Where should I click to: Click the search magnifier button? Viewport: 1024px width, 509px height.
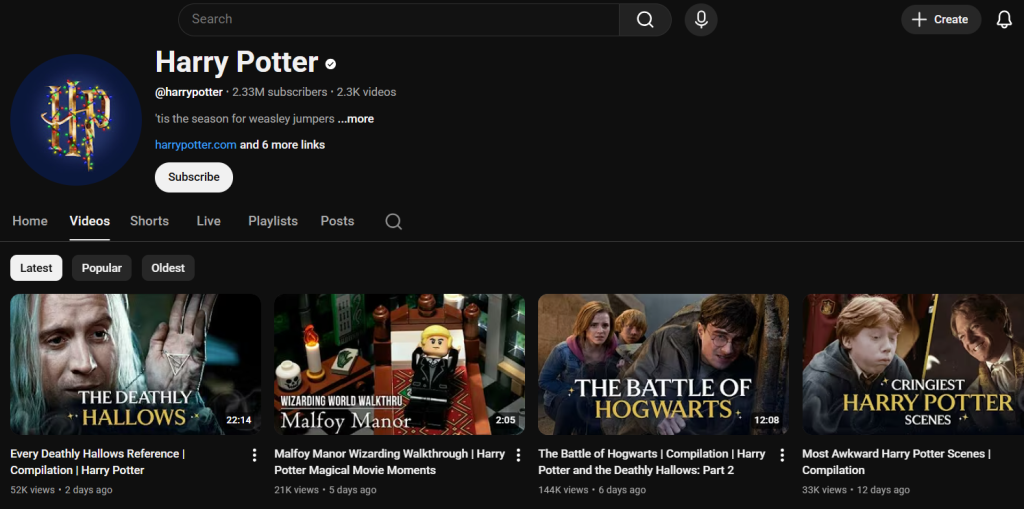click(645, 20)
